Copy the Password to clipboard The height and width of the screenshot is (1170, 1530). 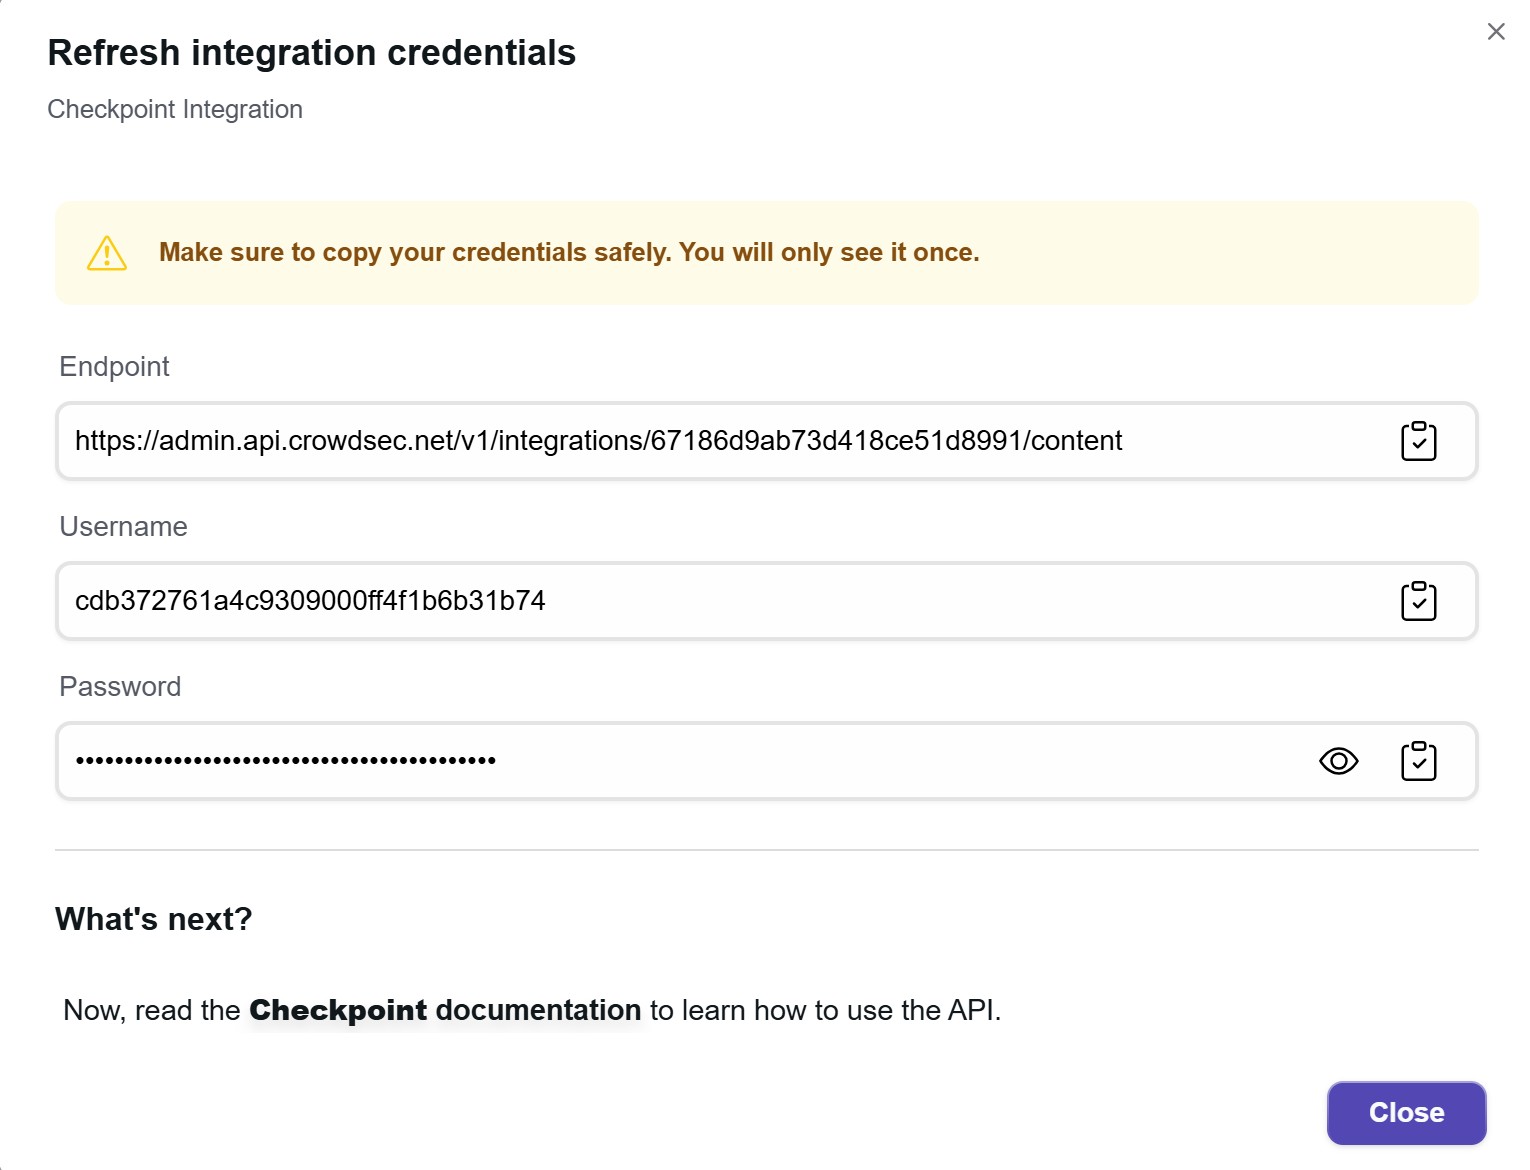tap(1418, 761)
